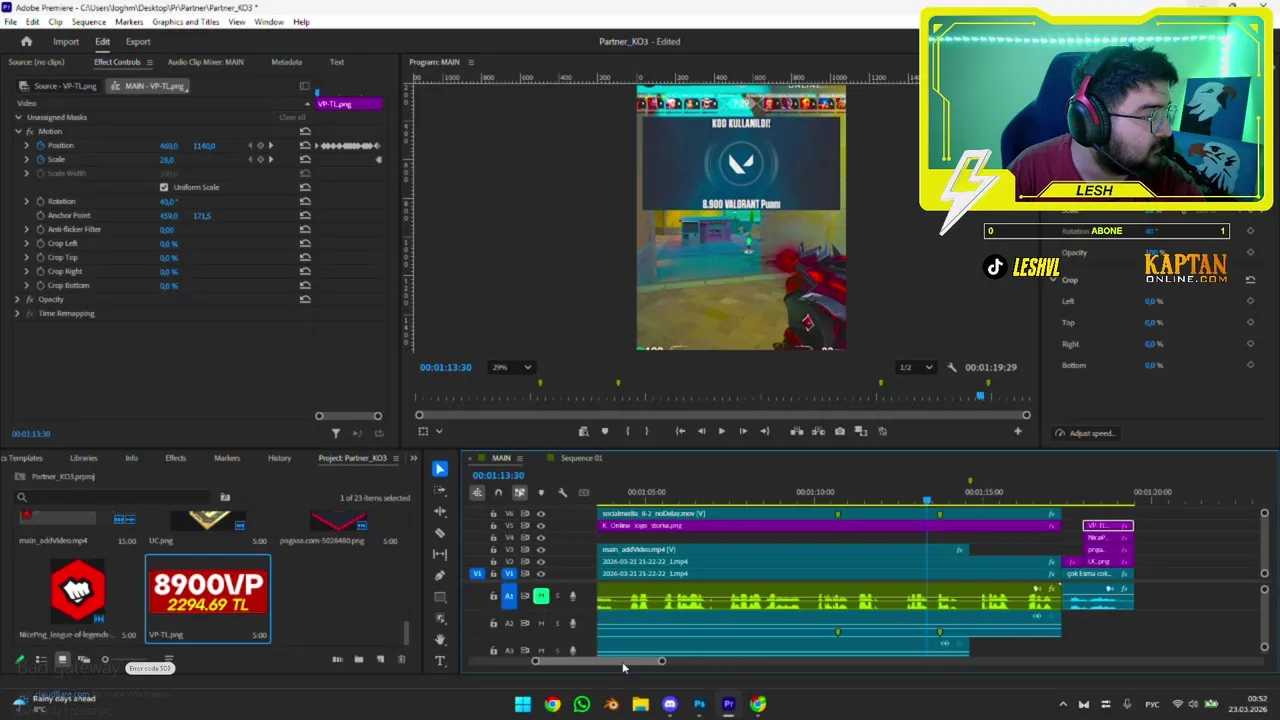Select the Slip tool
Viewport: 1280px width, 720px height.
coord(440,554)
